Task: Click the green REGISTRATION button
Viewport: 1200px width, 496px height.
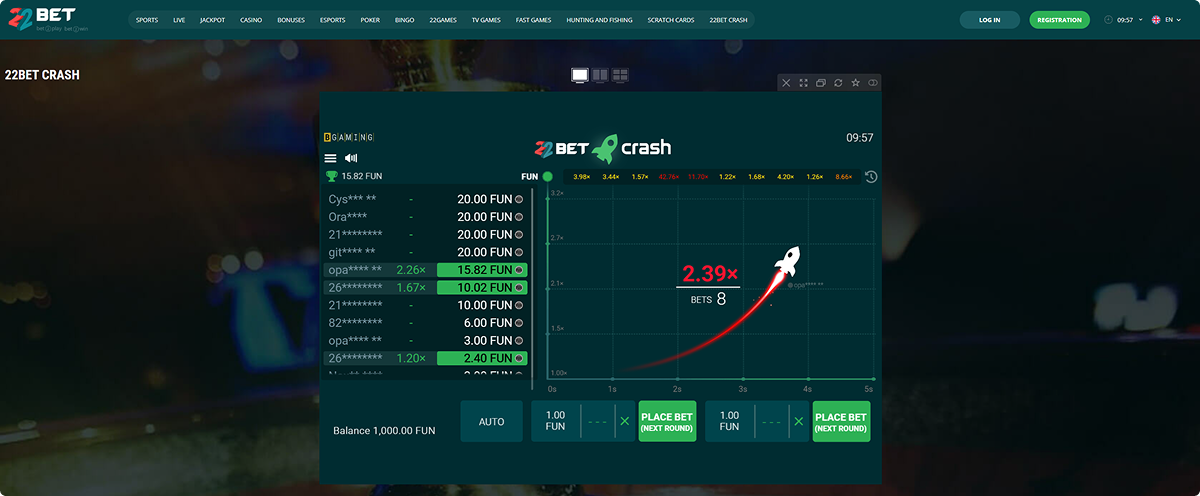Action: click(x=1060, y=20)
